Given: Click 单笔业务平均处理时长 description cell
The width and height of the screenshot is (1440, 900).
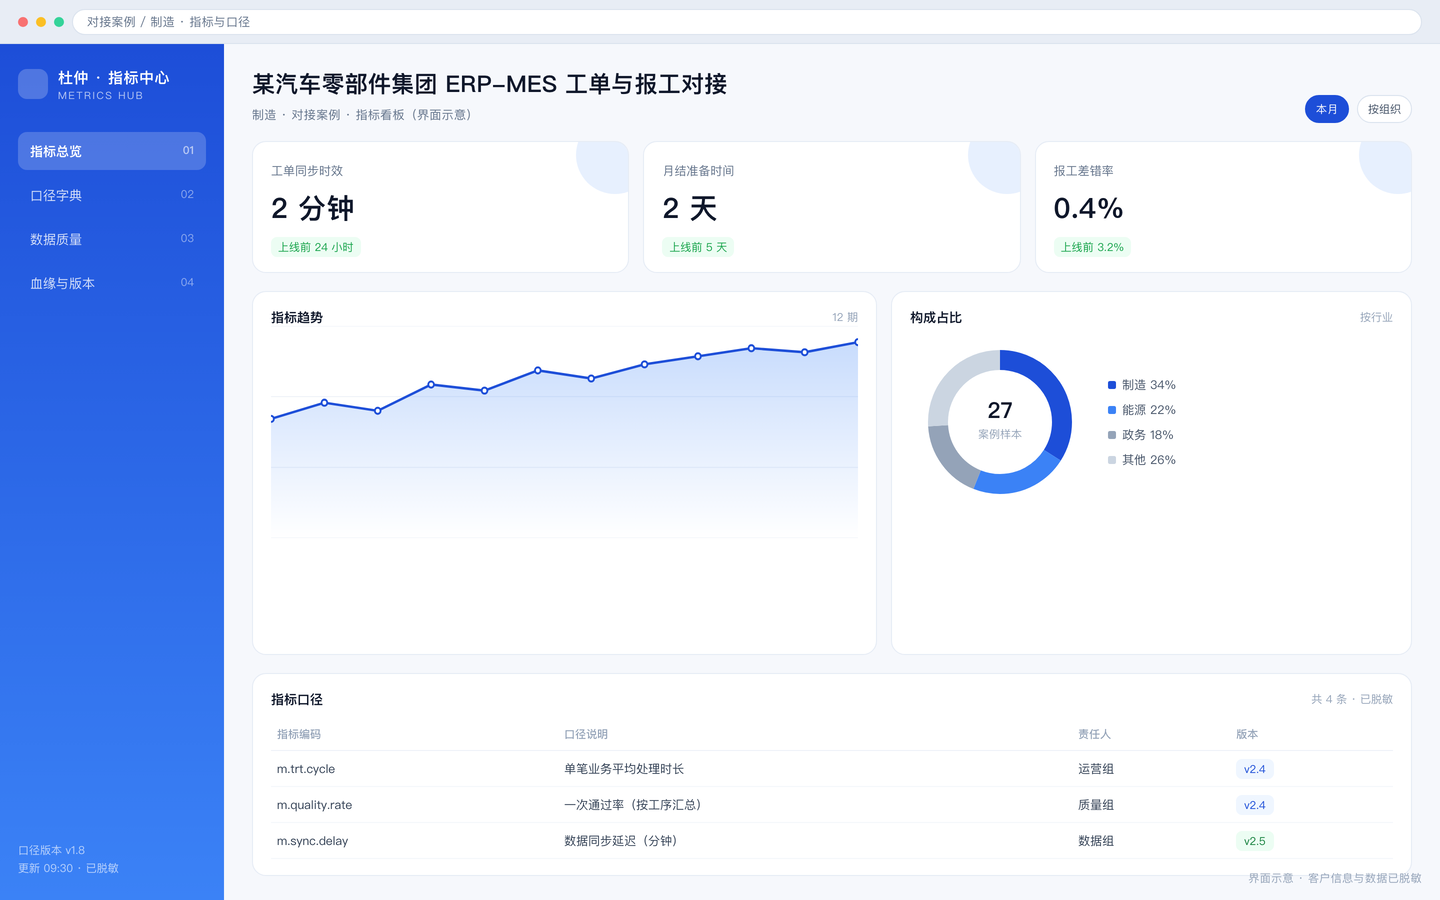Looking at the screenshot, I should [624, 769].
